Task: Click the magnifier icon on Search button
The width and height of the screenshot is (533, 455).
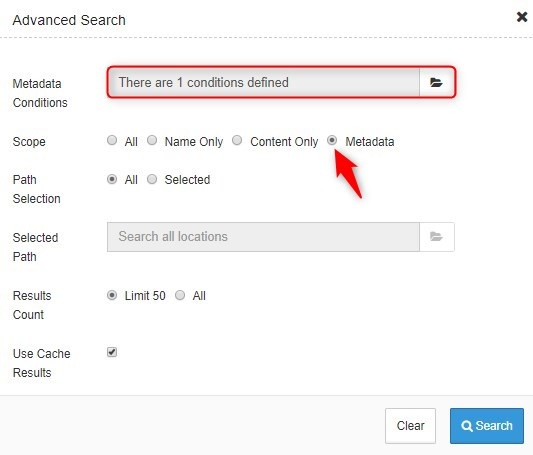Action: [x=467, y=426]
